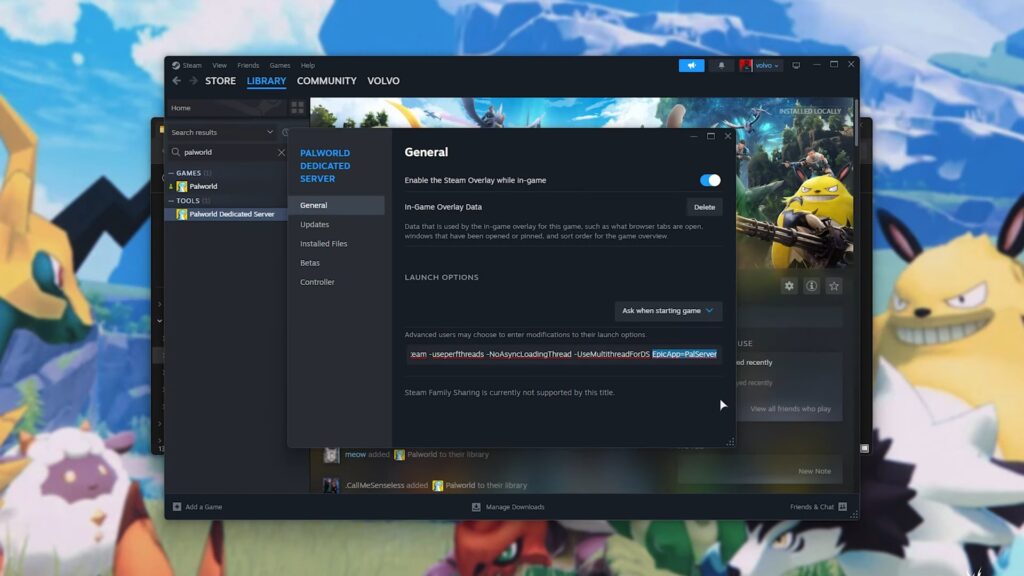The height and width of the screenshot is (576, 1024).
Task: Click the properties dialog resize grip
Action: click(x=731, y=442)
